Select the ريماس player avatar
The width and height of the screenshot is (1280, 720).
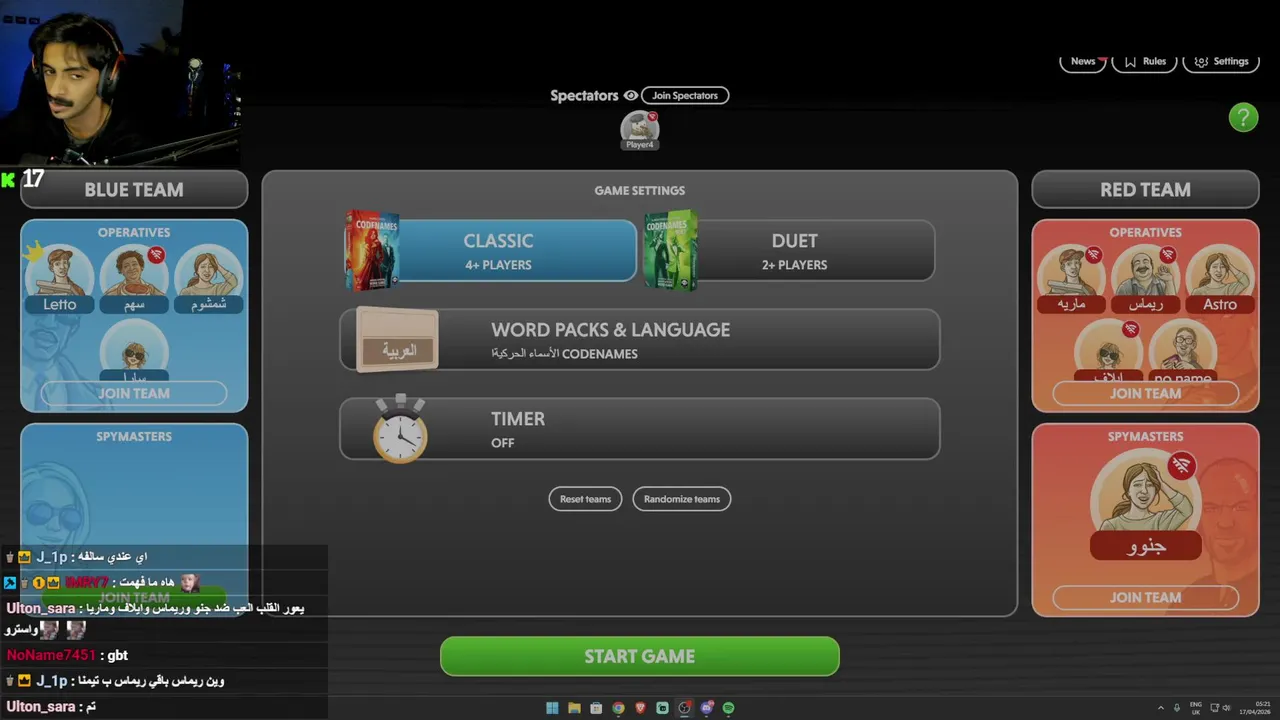pos(1146,279)
